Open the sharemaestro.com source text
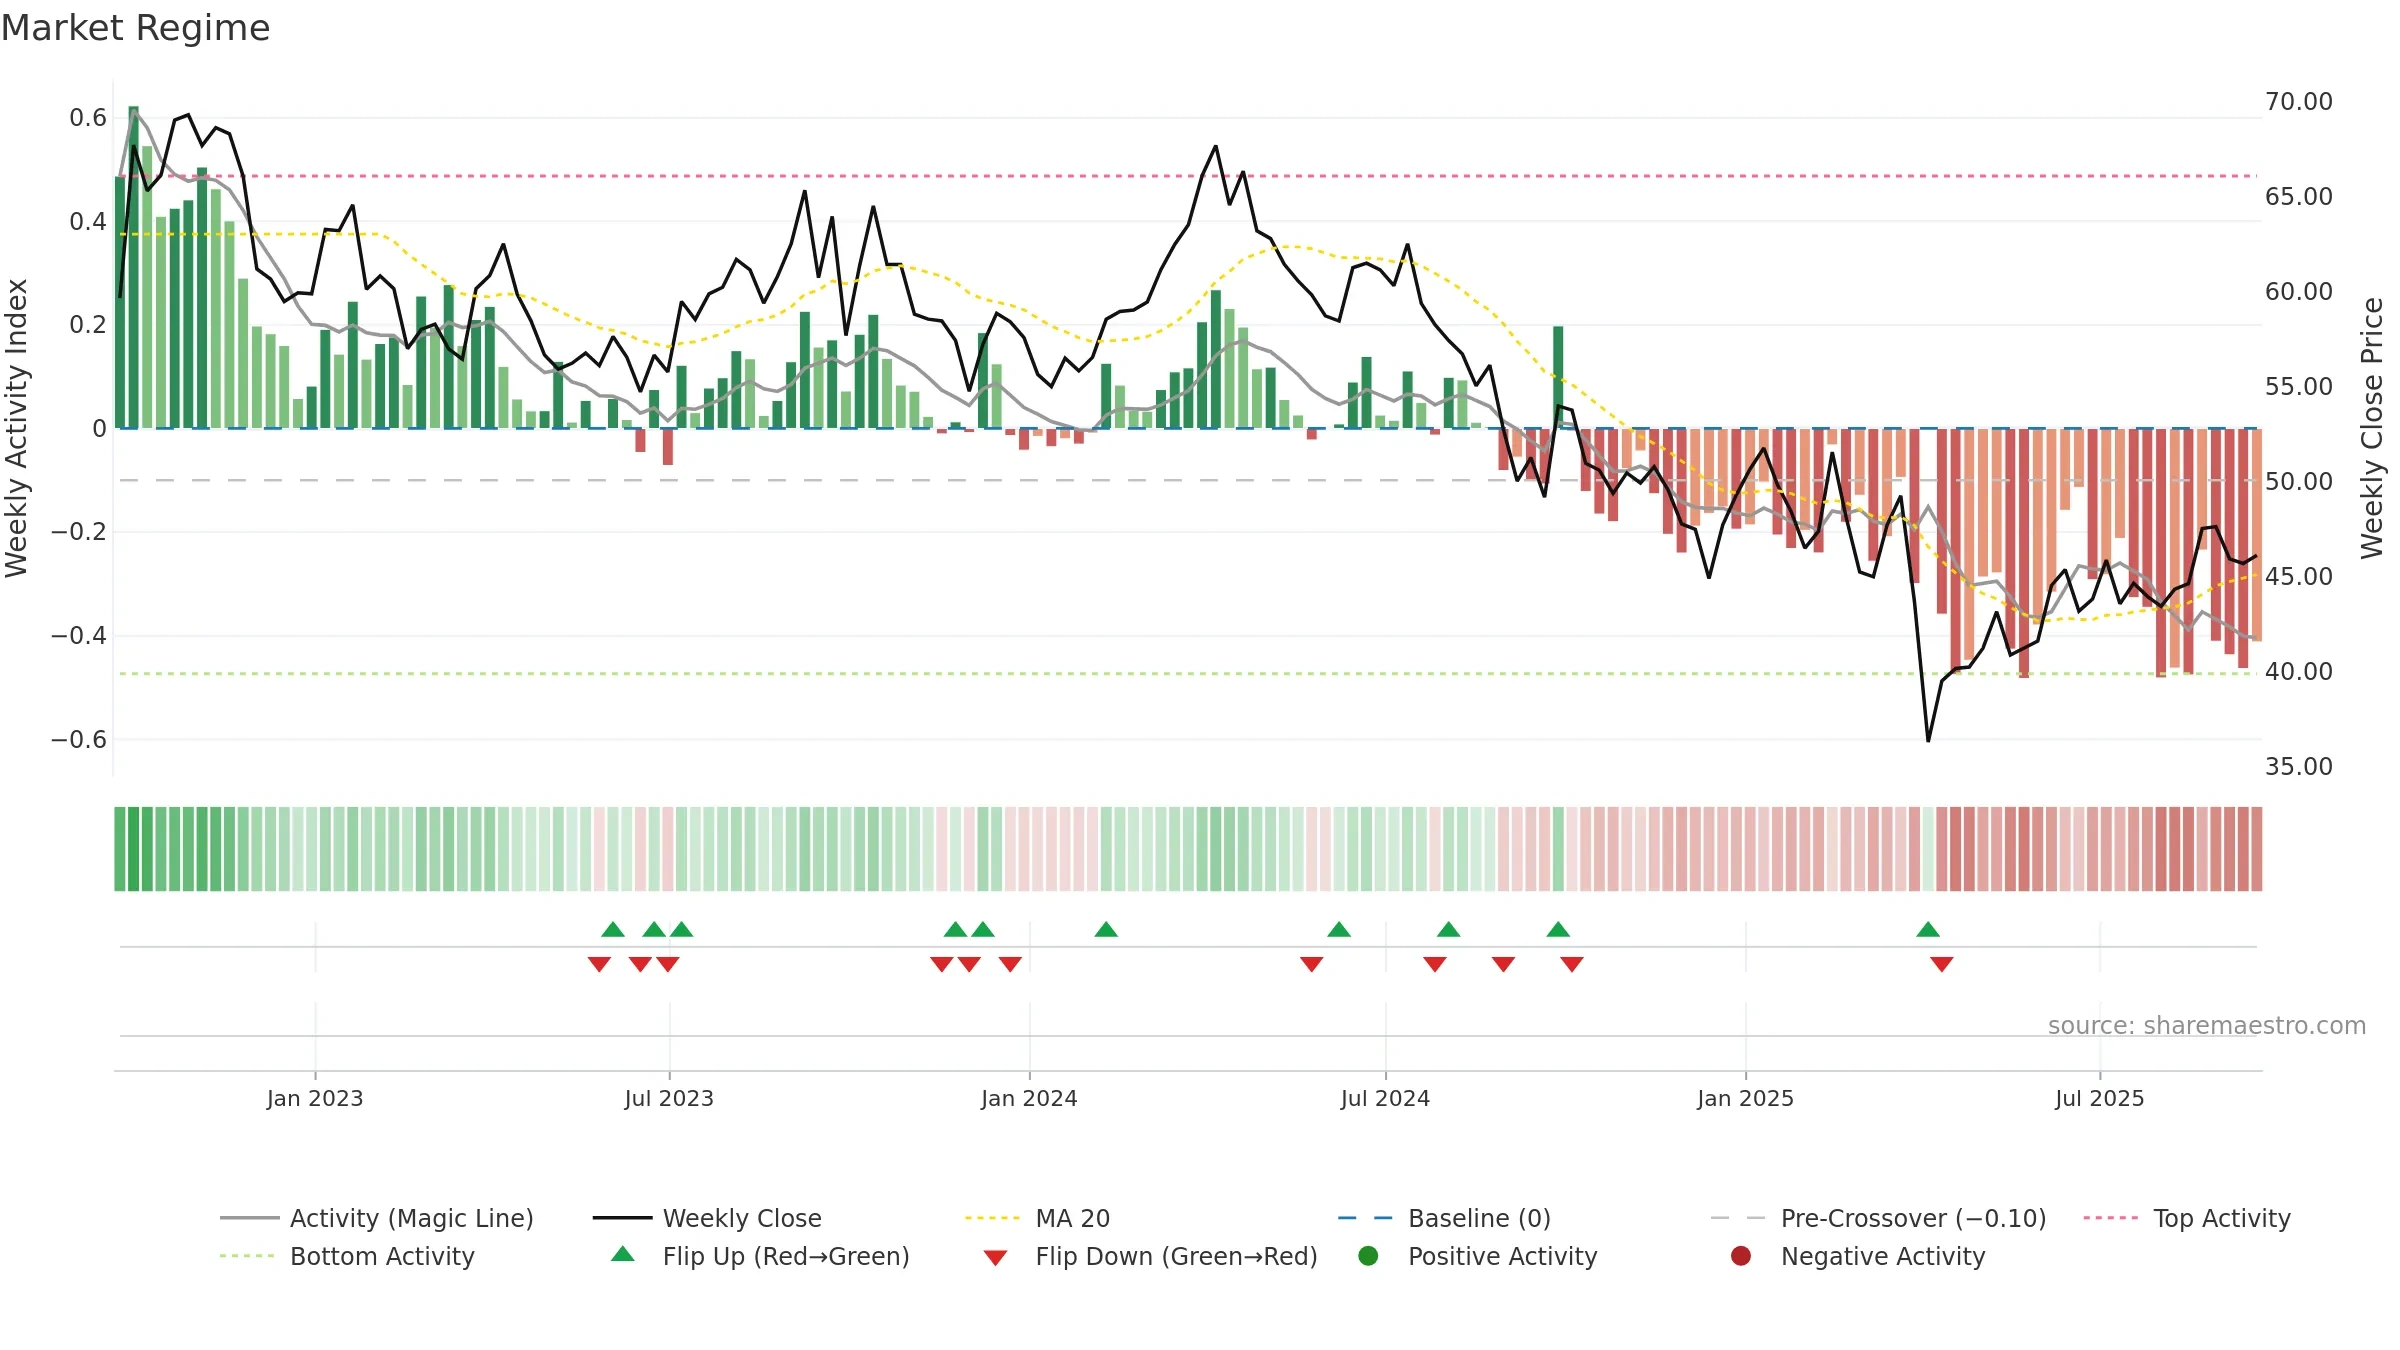This screenshot has width=2400, height=1350. [x=2207, y=1026]
